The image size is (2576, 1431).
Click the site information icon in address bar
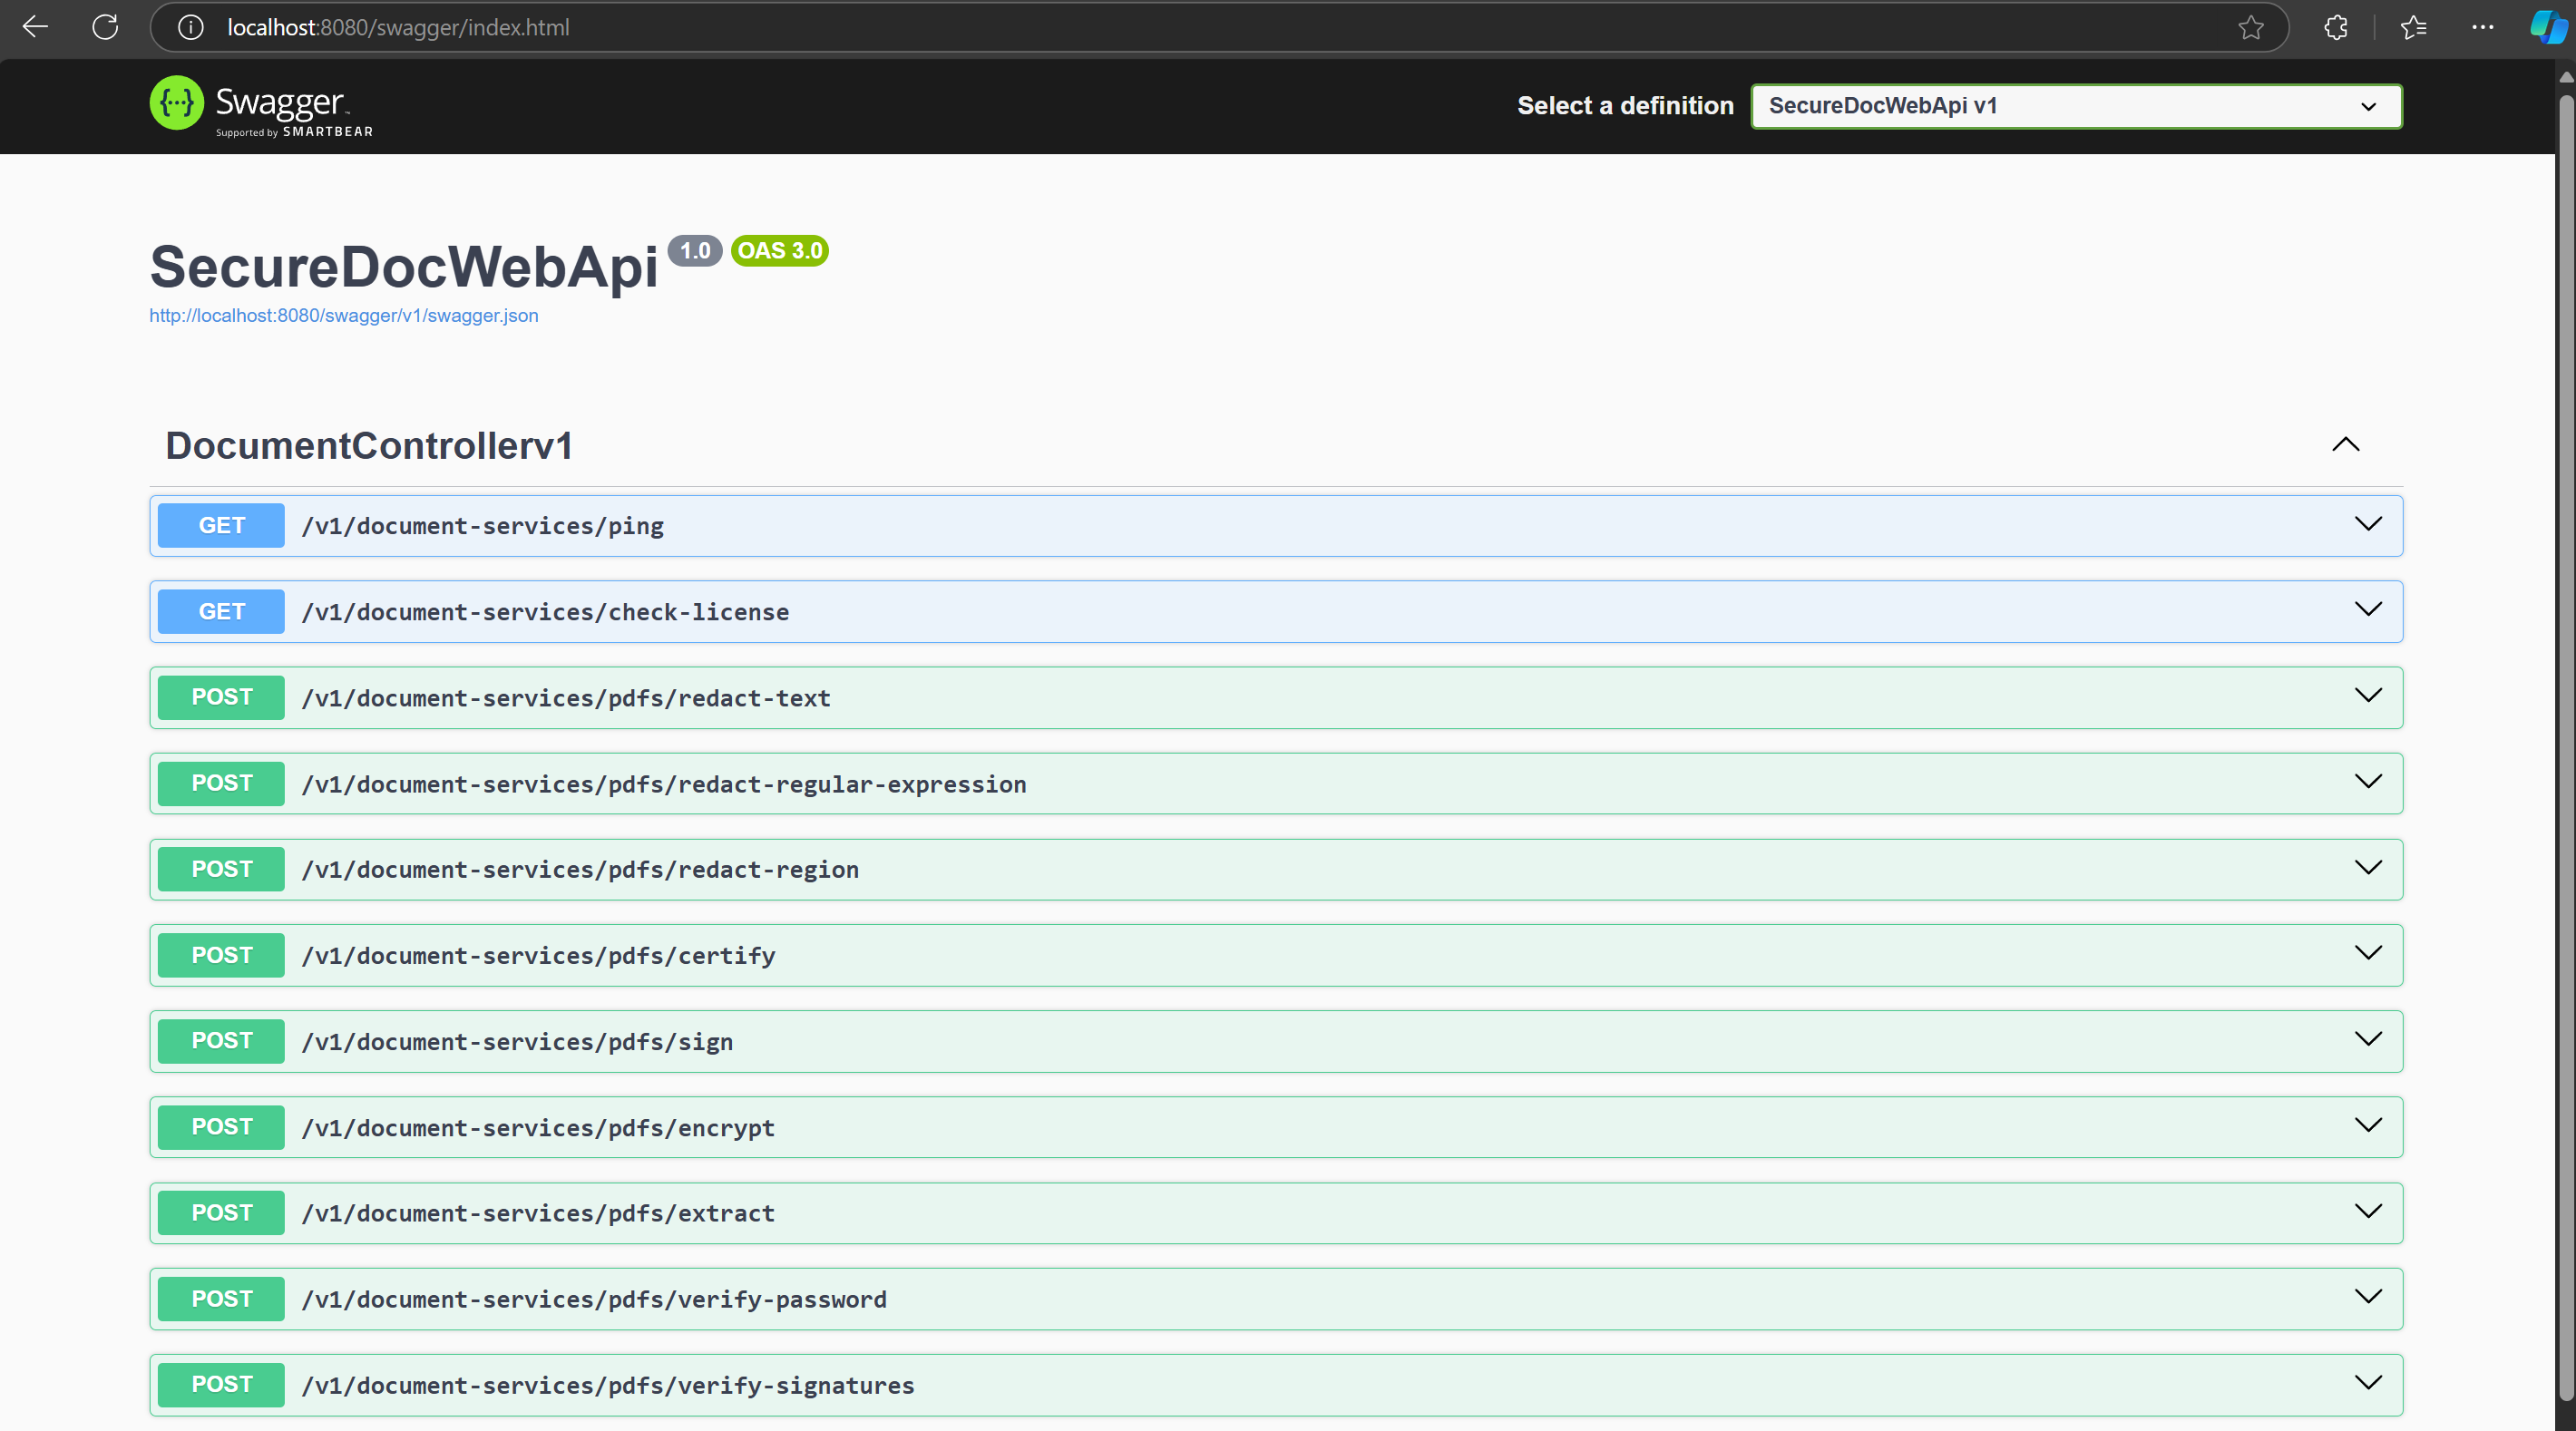pyautogui.click(x=190, y=27)
